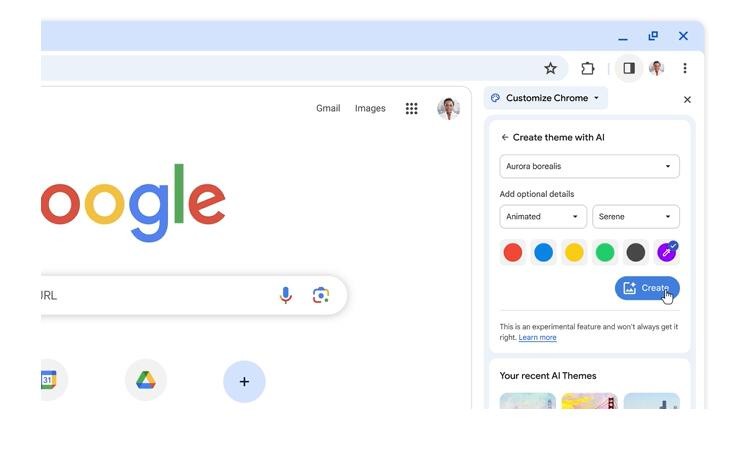The image size is (730, 468).
Task: Open the Google Calendar shortcut
Action: 48,380
